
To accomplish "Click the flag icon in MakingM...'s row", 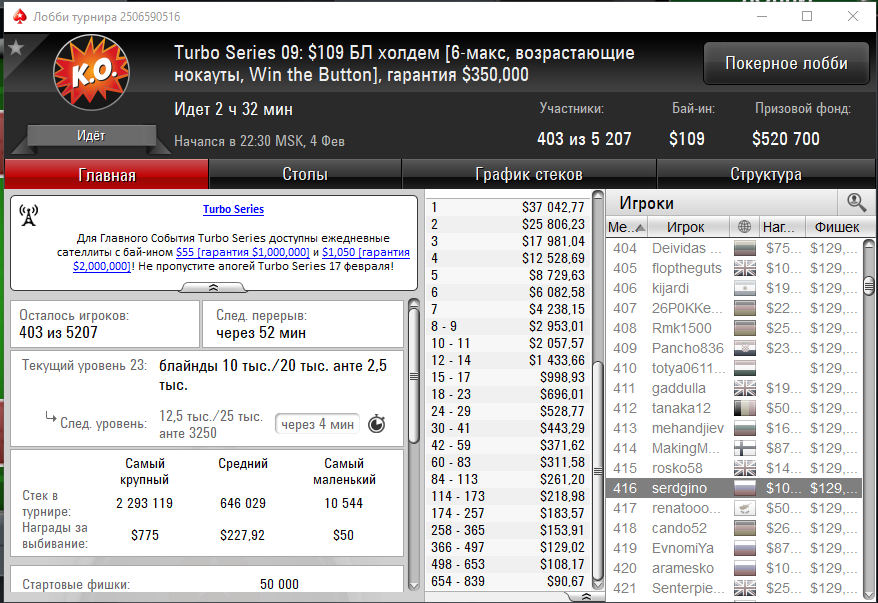I will point(745,448).
